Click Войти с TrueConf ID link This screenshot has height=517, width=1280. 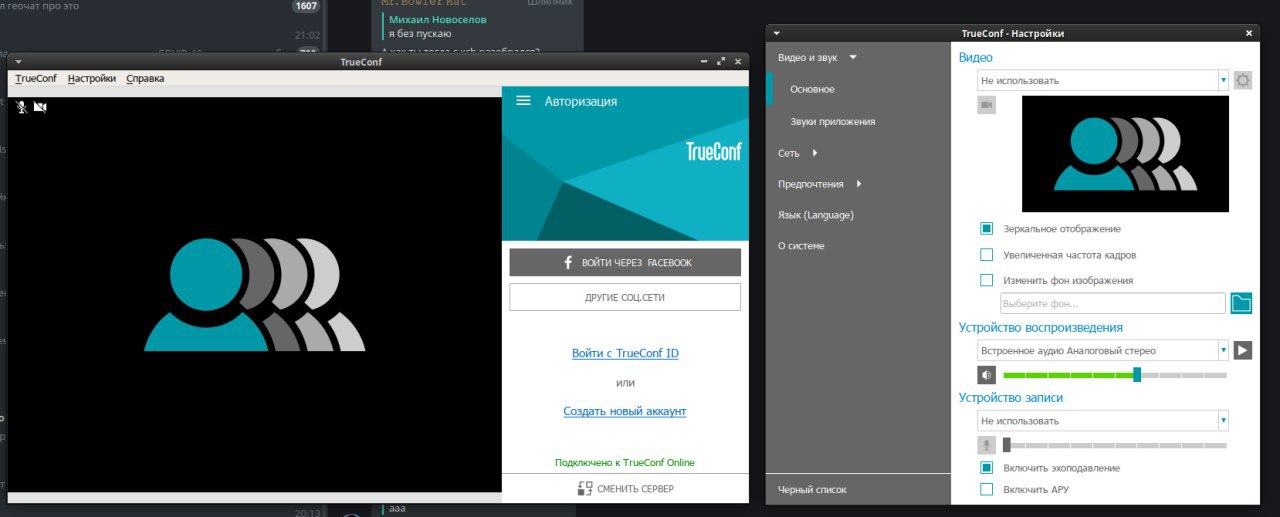625,353
